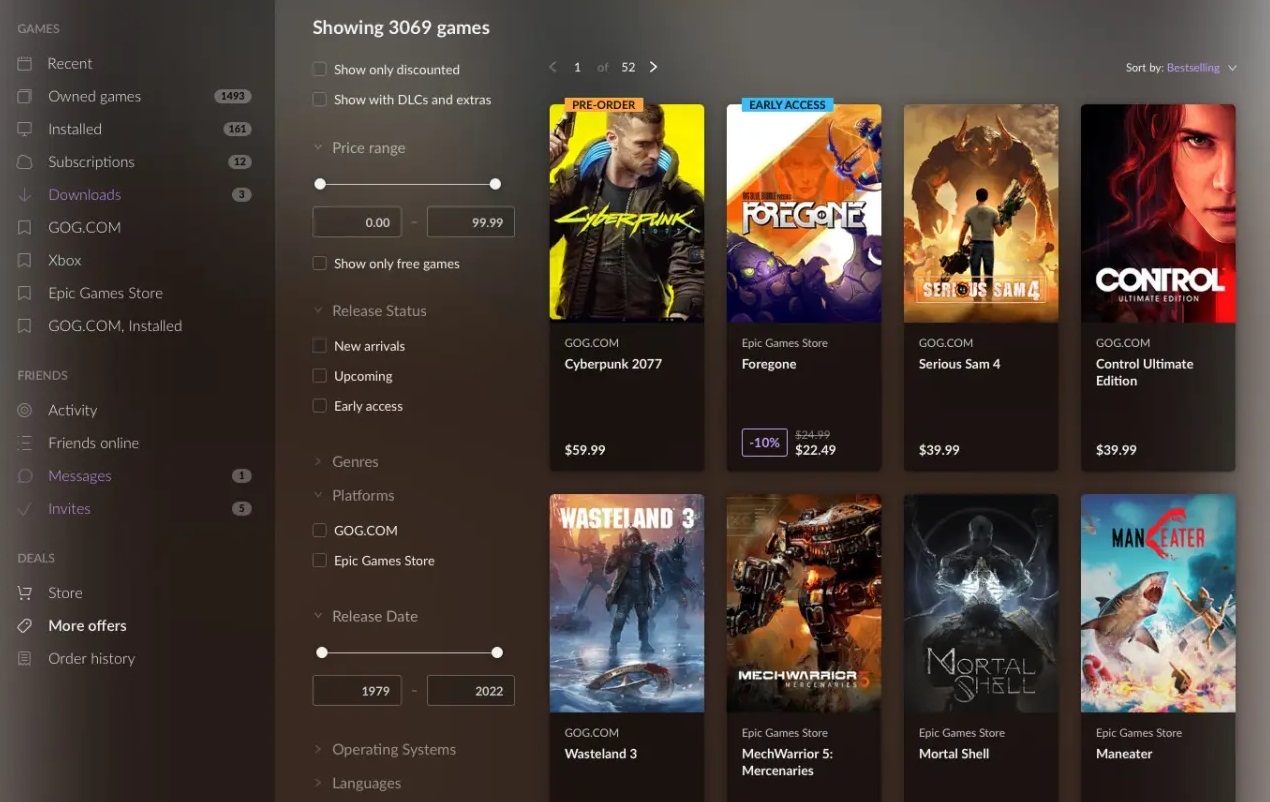The width and height of the screenshot is (1270, 802).
Task: Click the minimum price 0.00 field
Action: (x=357, y=222)
